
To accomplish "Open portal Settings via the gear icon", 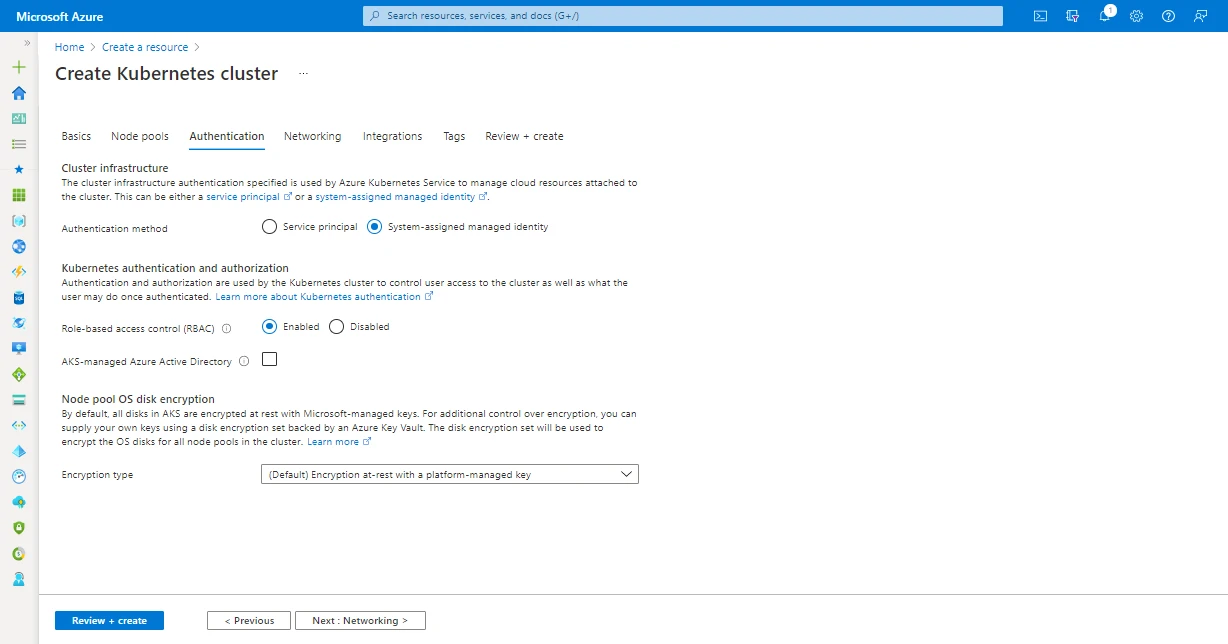I will 1136,16.
